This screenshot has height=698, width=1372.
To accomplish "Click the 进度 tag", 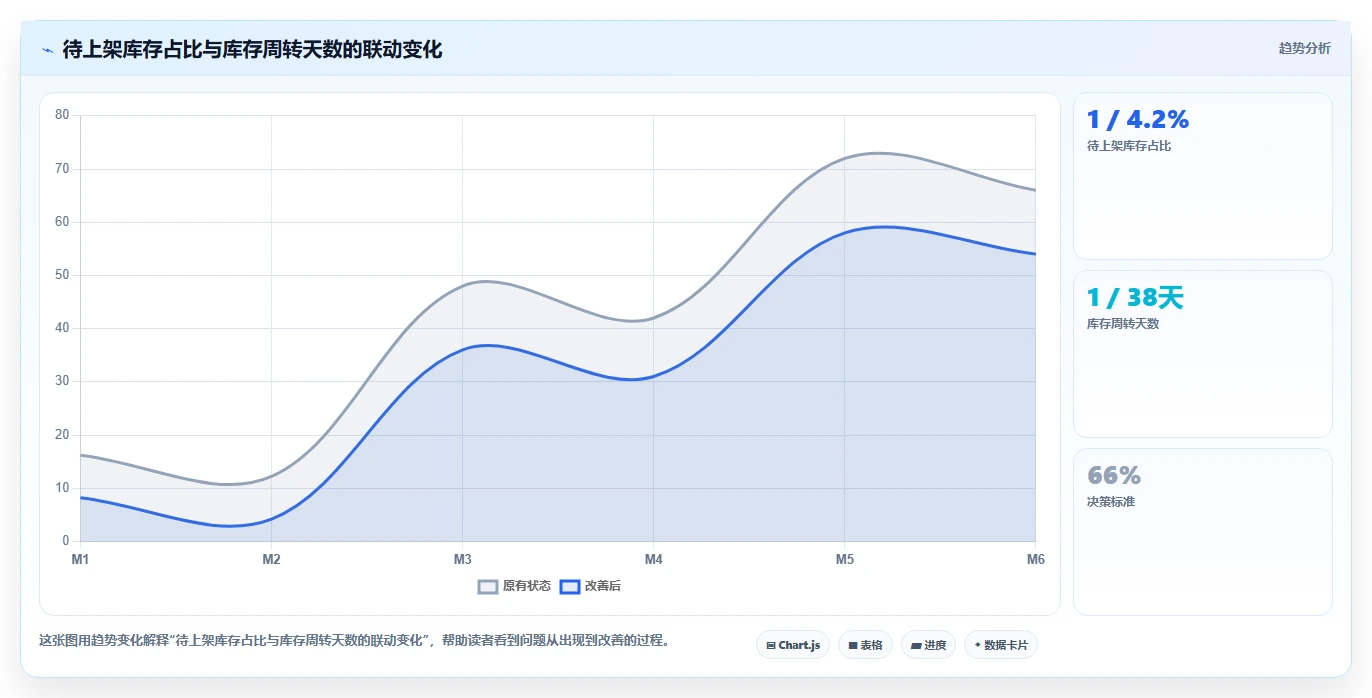I will (x=928, y=645).
